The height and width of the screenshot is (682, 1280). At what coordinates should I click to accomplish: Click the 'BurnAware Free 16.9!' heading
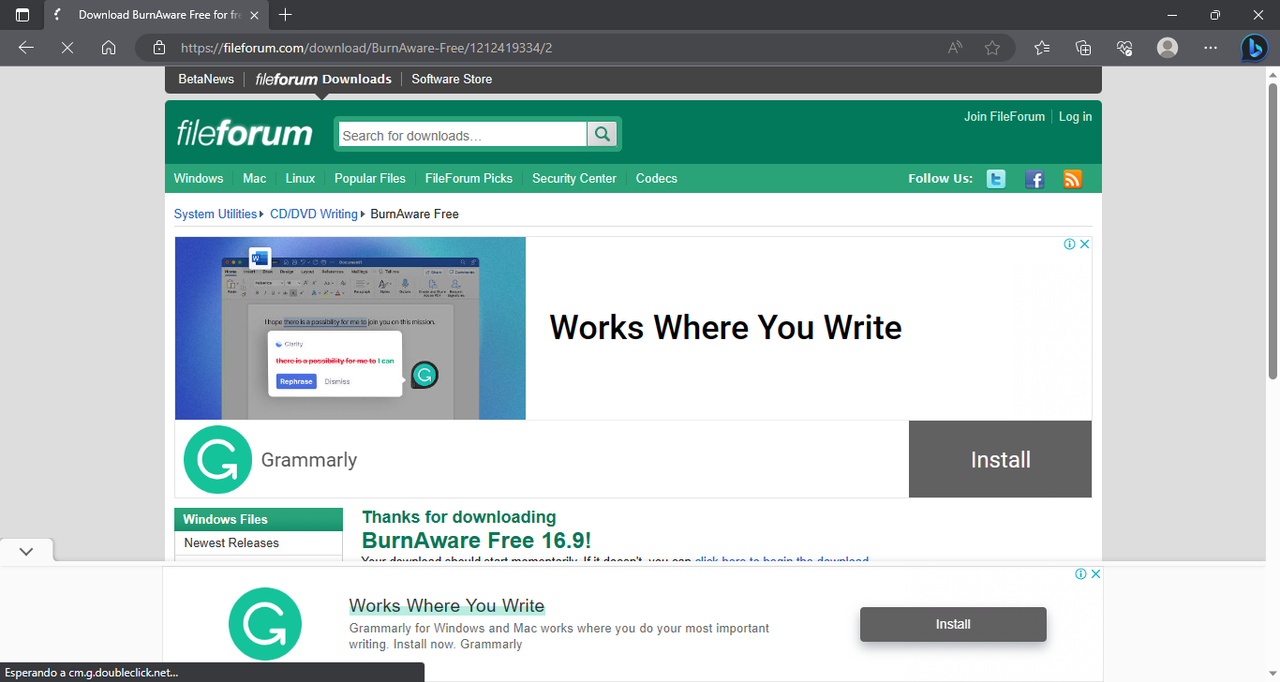pos(476,540)
